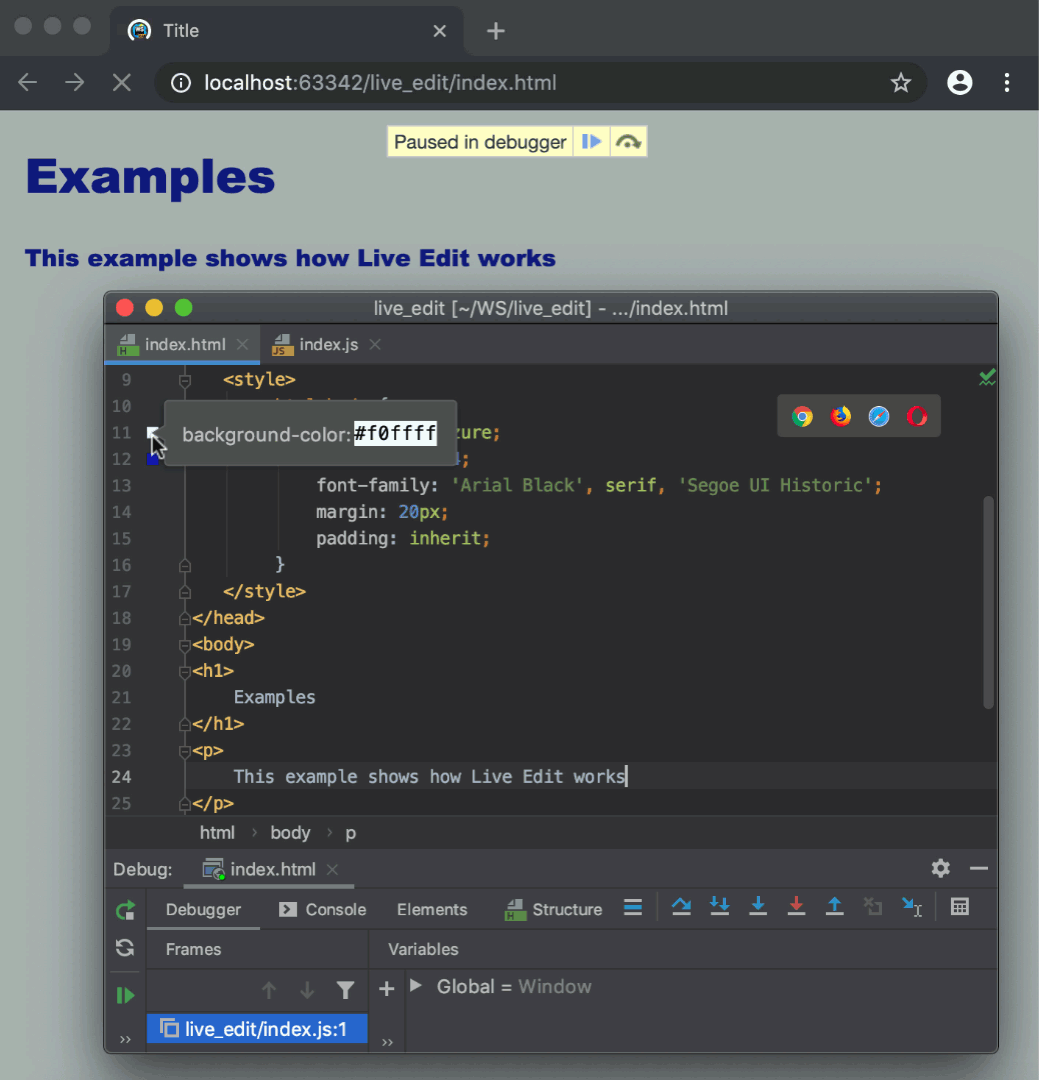Hide the Debug tool window with minimize icon
This screenshot has height=1080, width=1039.
(x=979, y=868)
